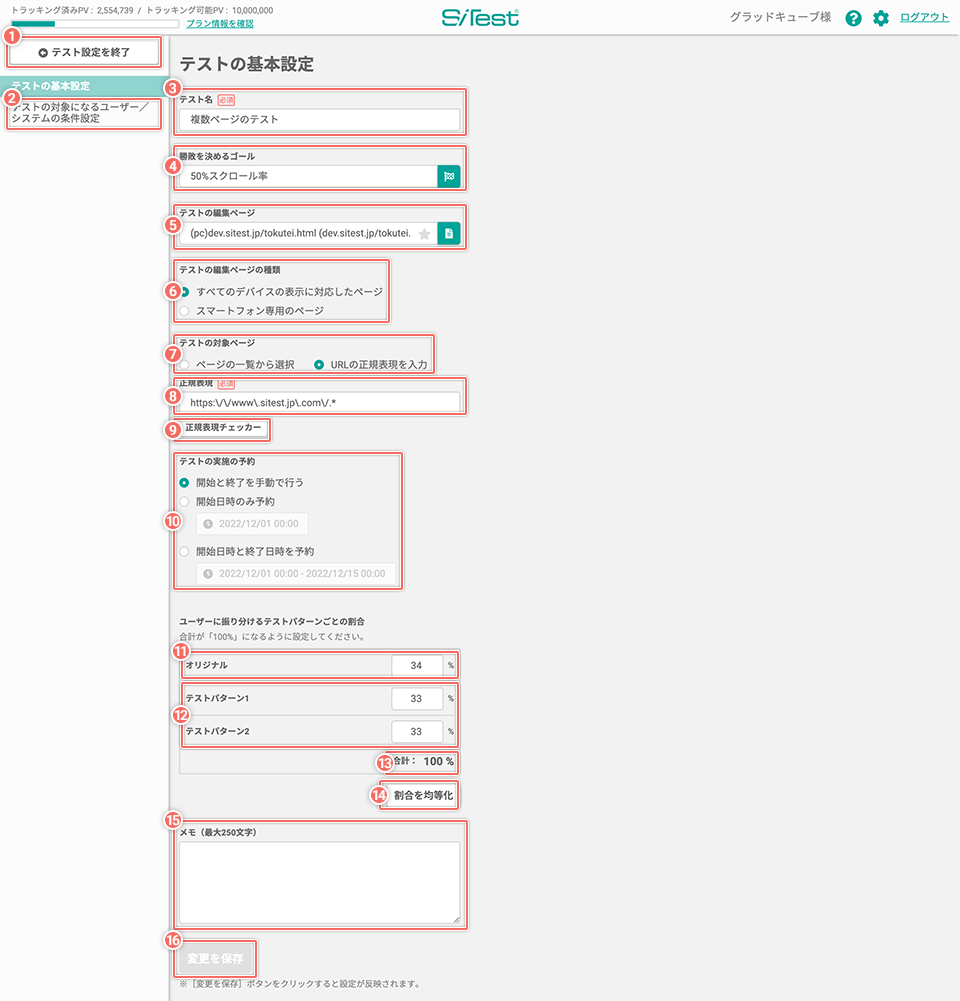Select 開始日時と終了日時を予約 radio option
The image size is (960, 1001).
184,552
